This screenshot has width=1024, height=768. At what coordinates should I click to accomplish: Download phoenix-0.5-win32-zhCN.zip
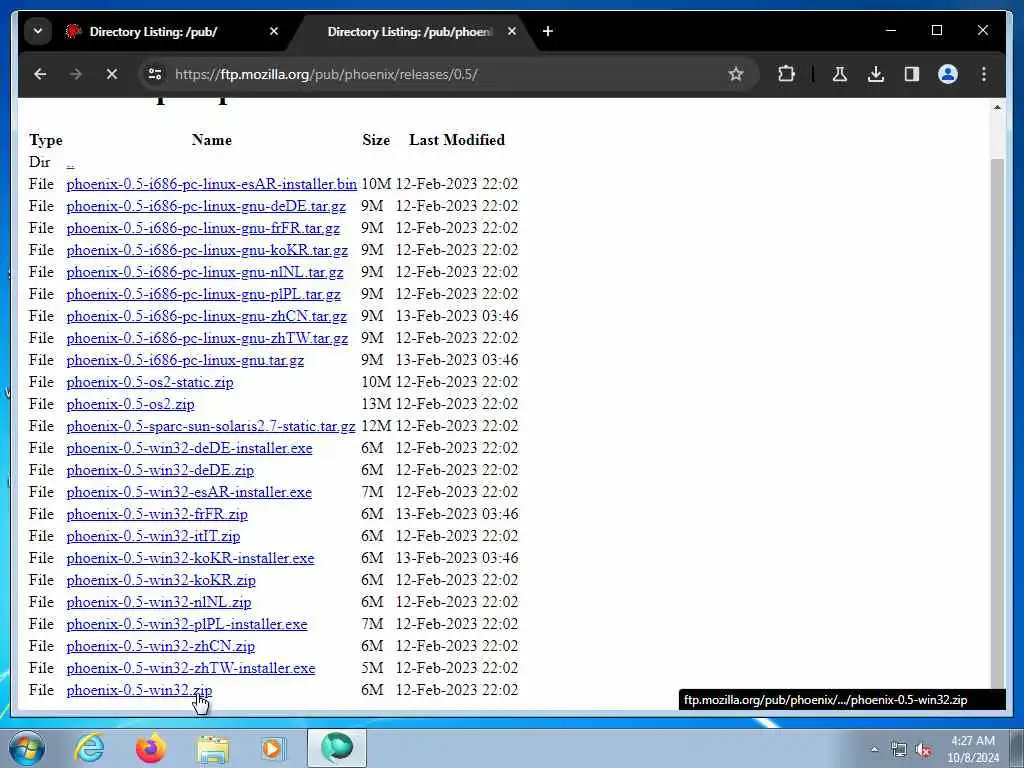161,647
